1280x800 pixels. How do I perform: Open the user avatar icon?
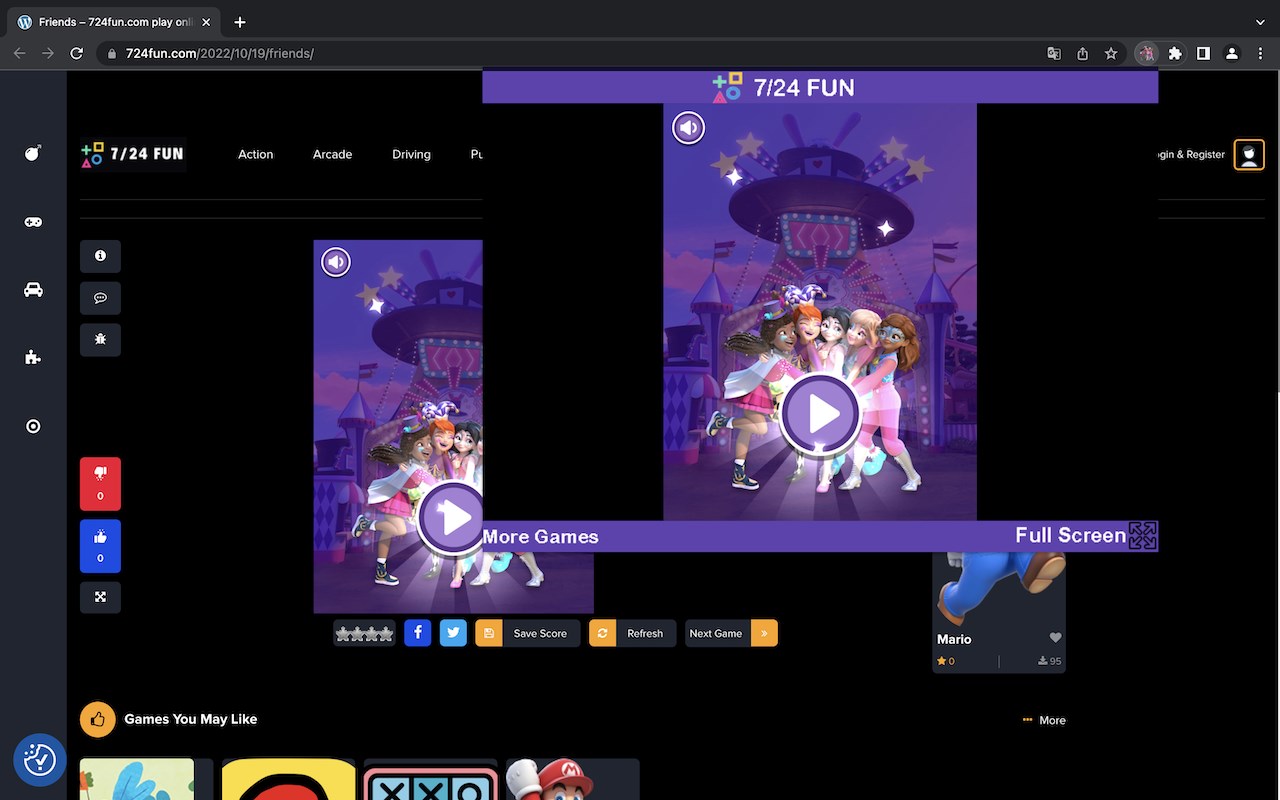coord(1249,155)
